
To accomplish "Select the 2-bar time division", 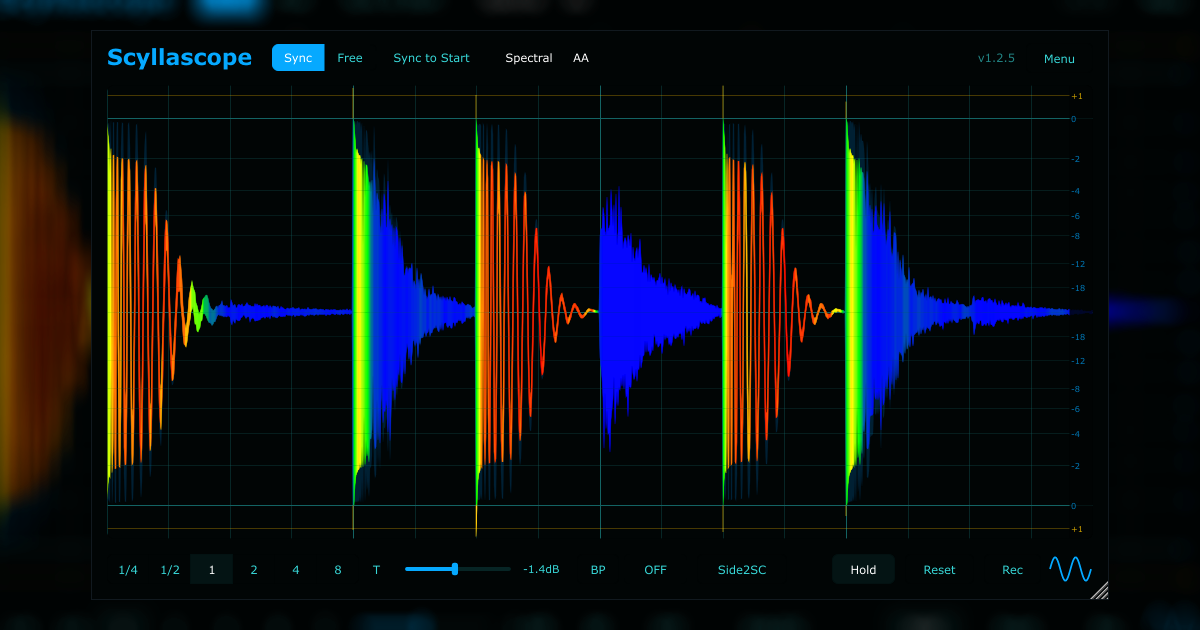I will (253, 569).
